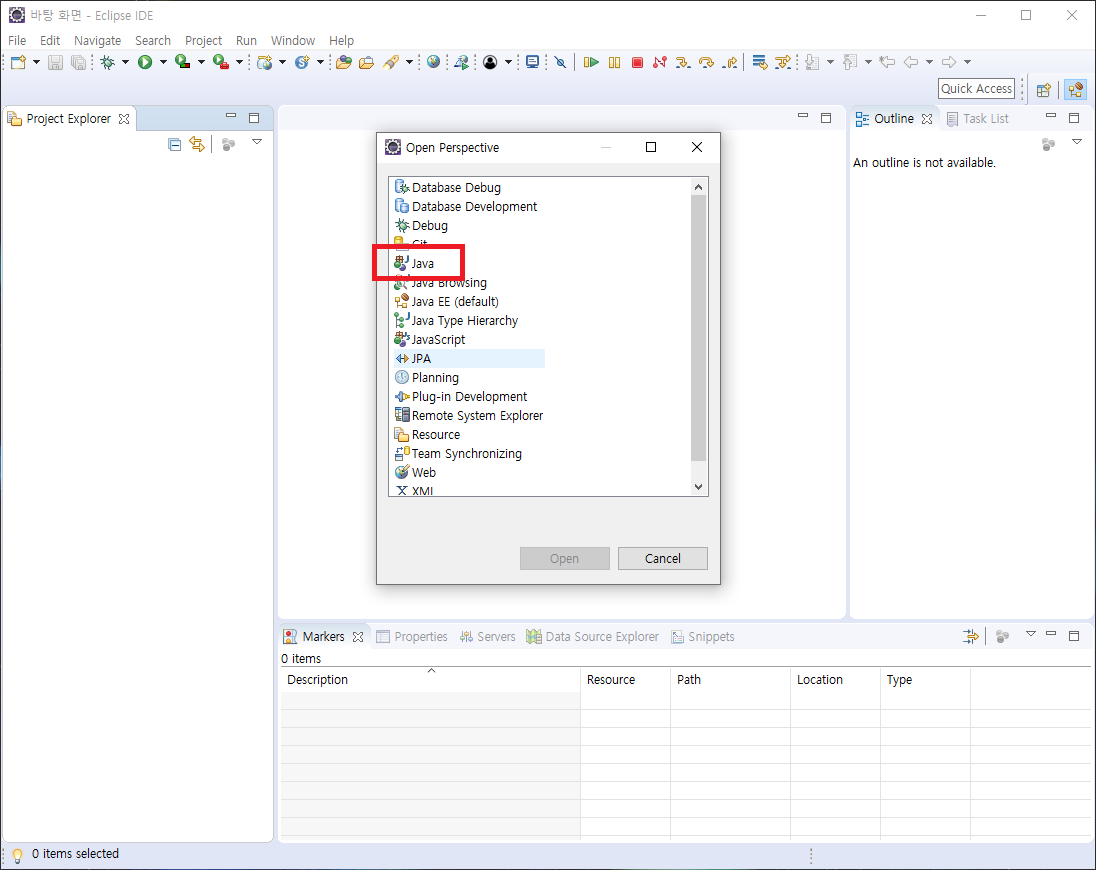Image resolution: width=1096 pixels, height=870 pixels.
Task: Switch to the Servers tab
Action: (487, 637)
